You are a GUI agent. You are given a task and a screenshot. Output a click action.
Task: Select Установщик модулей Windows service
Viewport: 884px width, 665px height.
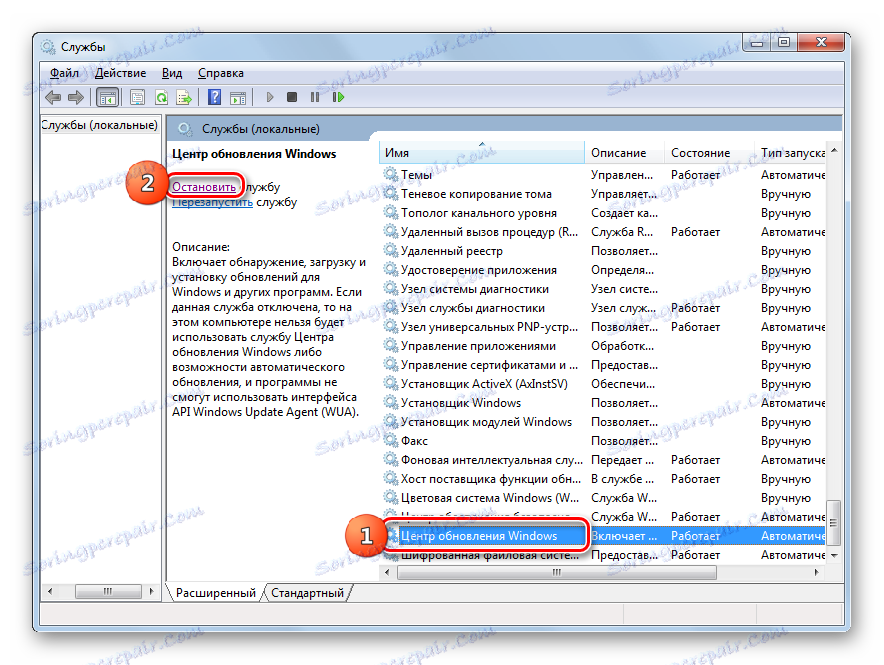click(x=603, y=422)
